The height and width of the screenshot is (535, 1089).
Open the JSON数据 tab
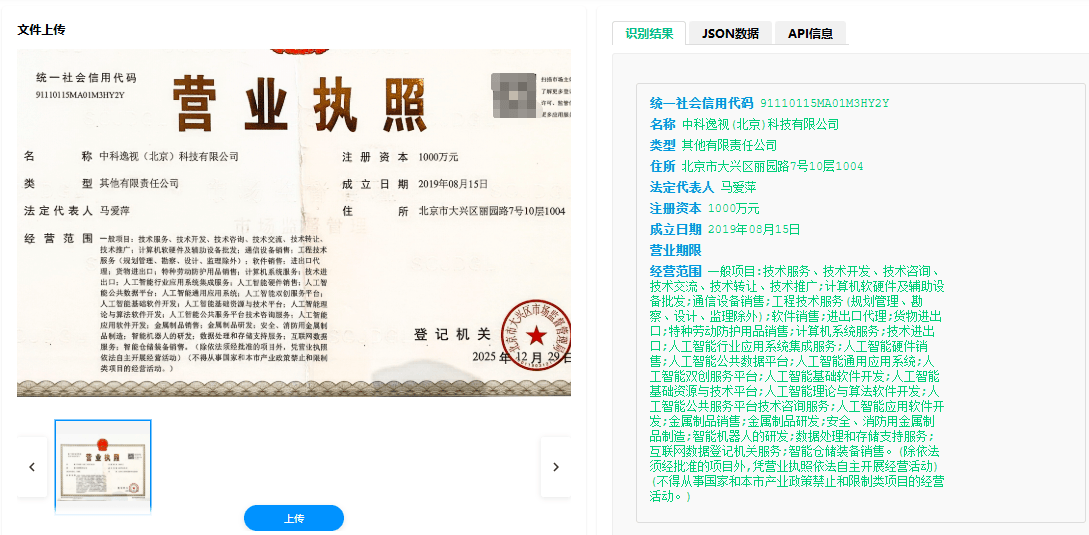[730, 33]
